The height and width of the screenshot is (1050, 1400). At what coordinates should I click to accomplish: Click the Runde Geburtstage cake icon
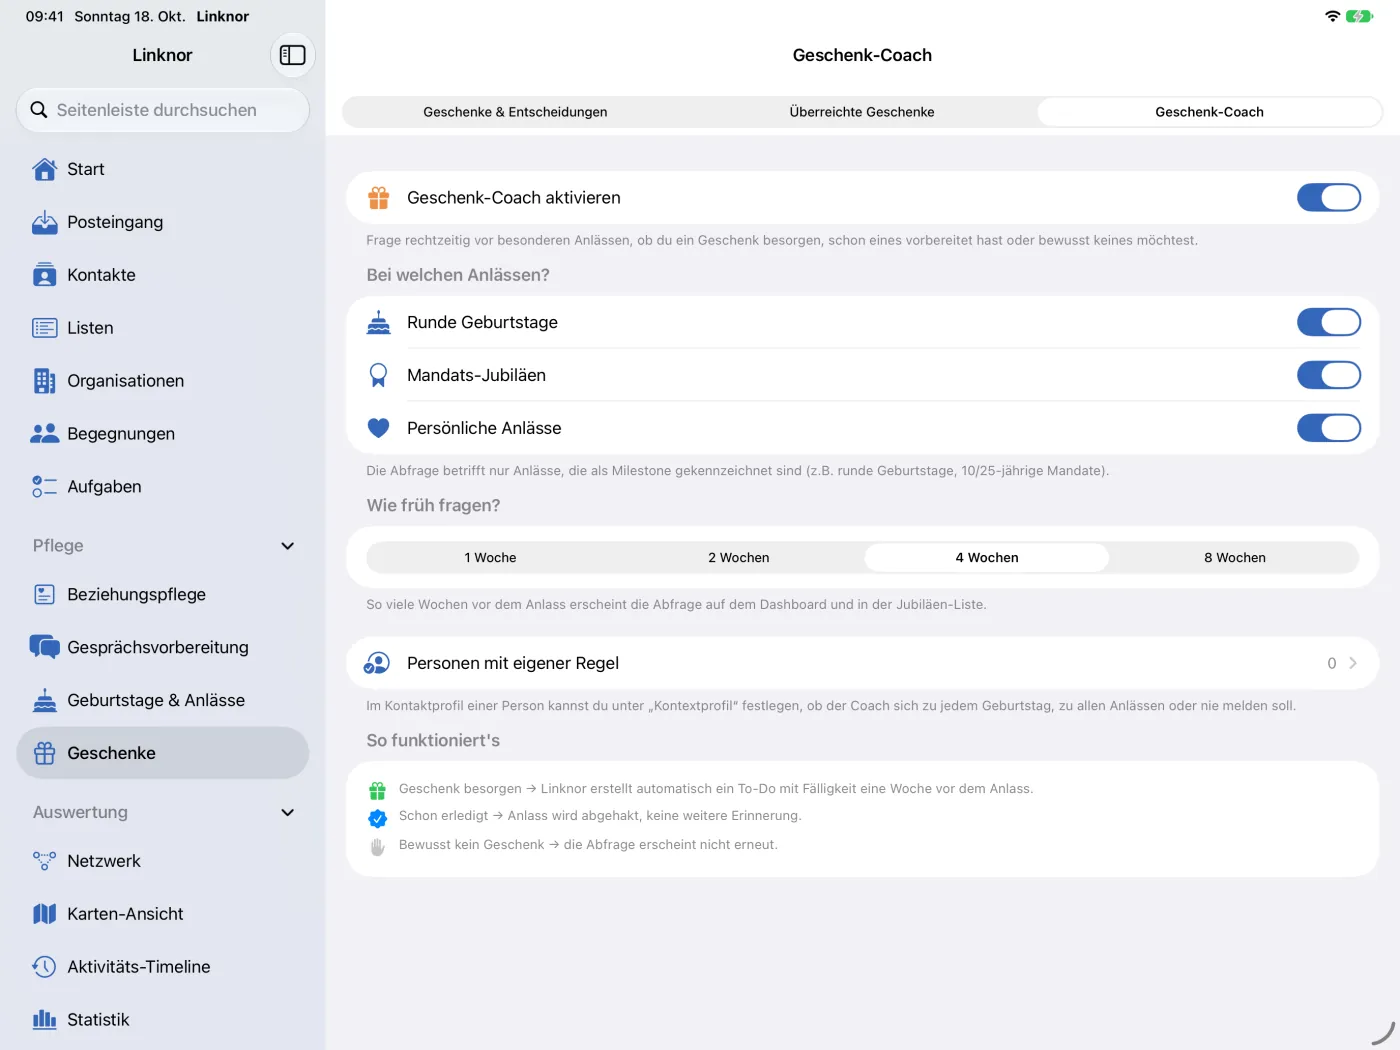coord(379,322)
